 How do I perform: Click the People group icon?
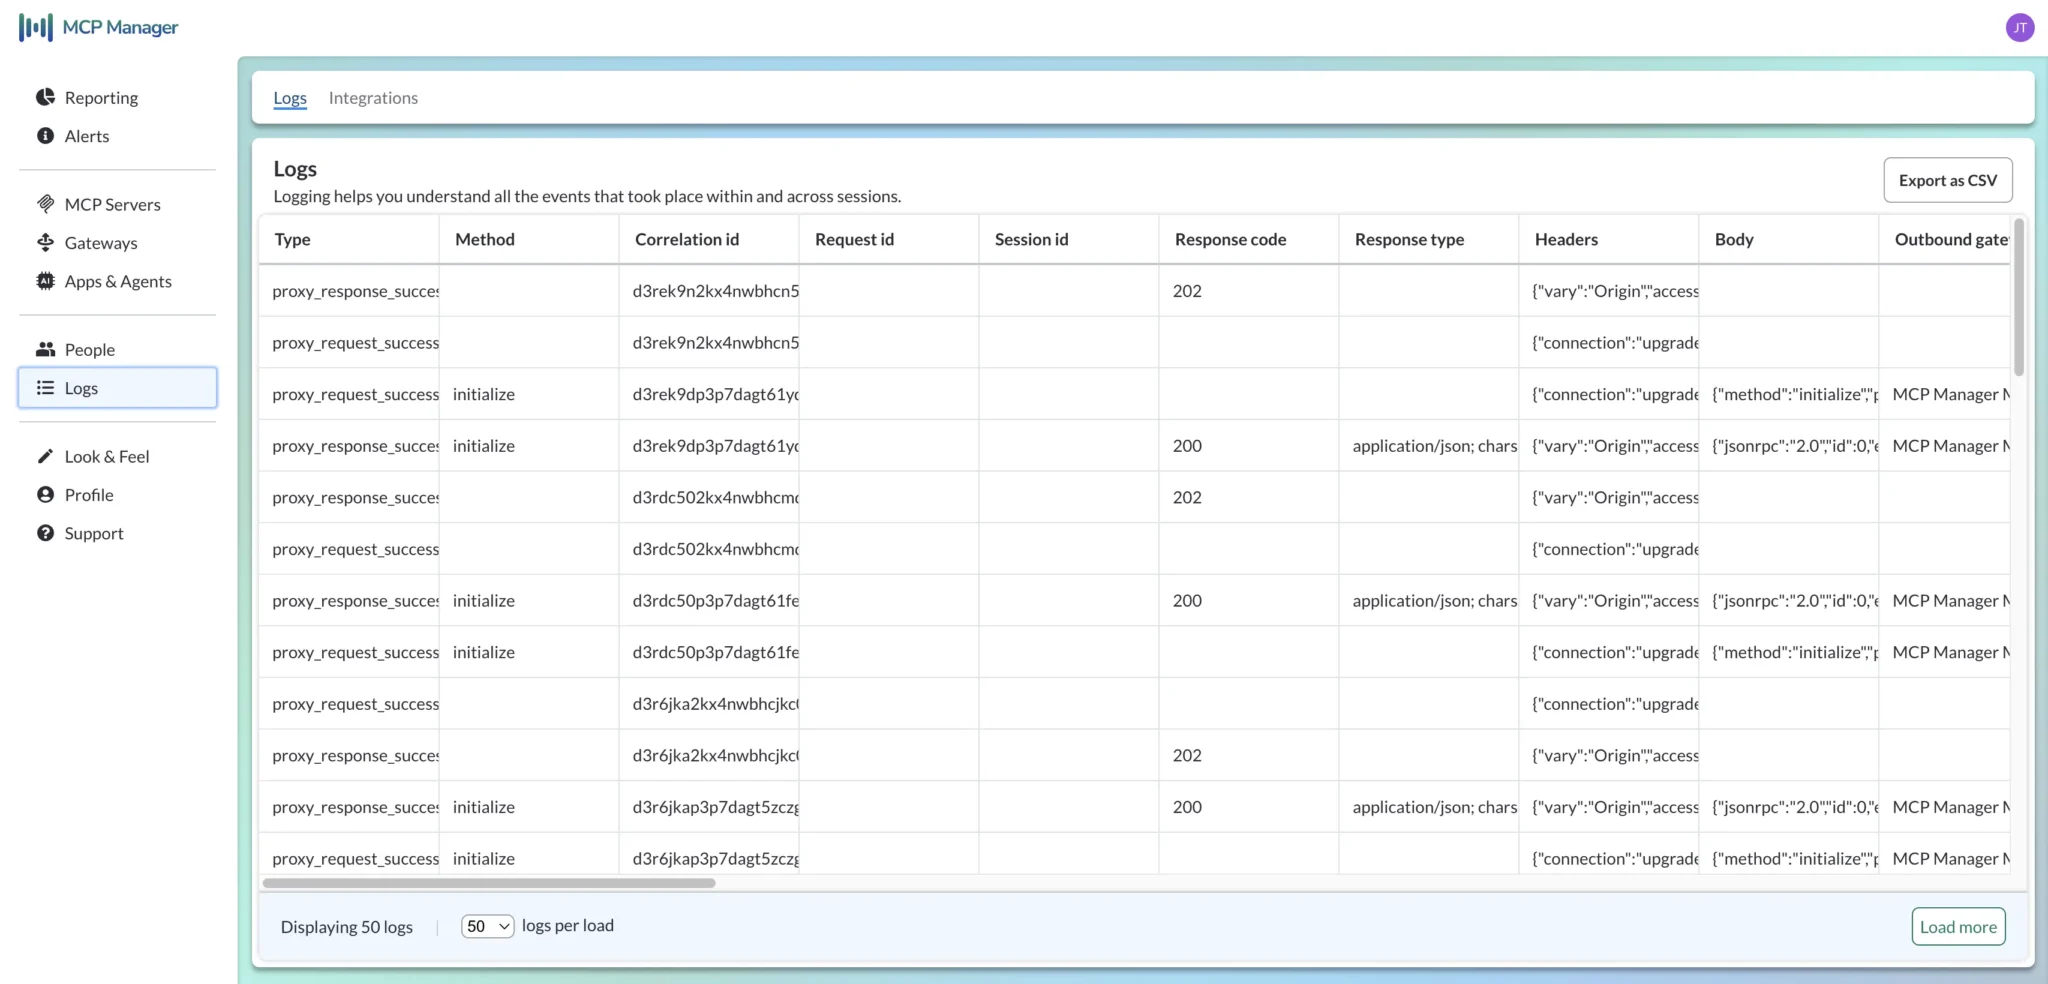pos(45,349)
